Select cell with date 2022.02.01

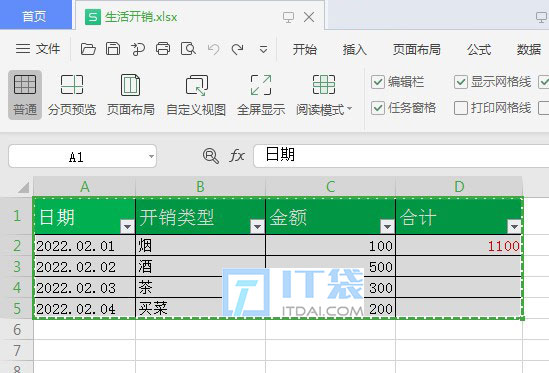(84, 246)
